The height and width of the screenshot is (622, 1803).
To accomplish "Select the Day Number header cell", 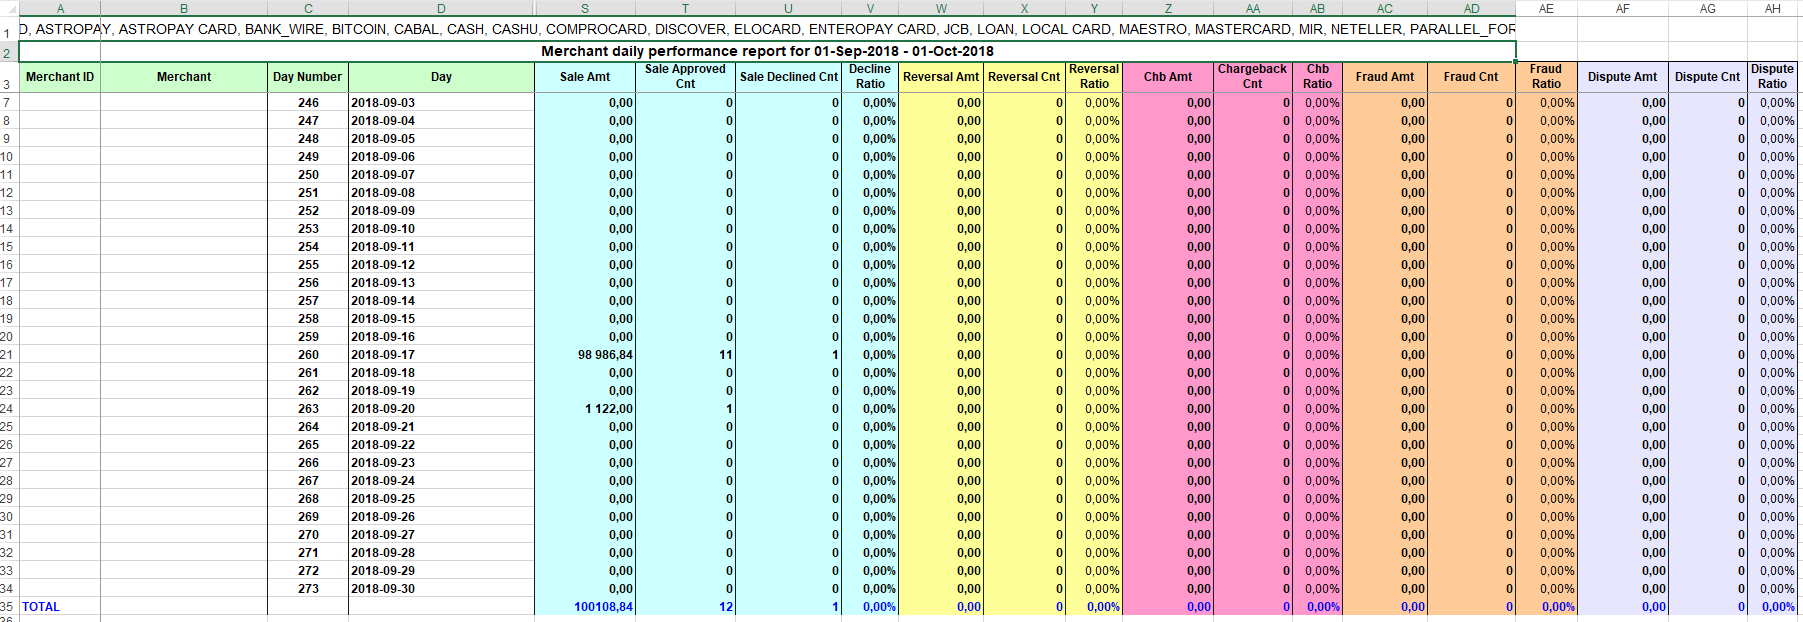I will pos(307,77).
